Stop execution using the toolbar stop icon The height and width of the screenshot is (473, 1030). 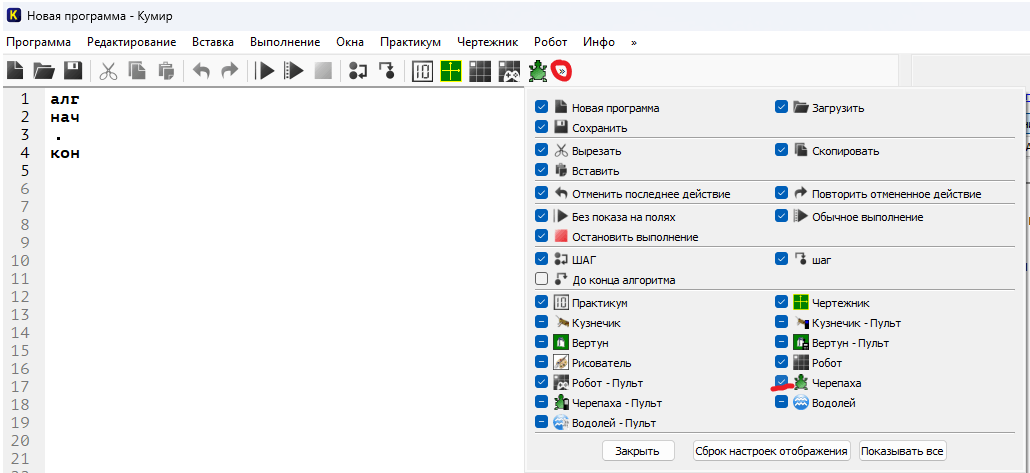click(x=322, y=71)
